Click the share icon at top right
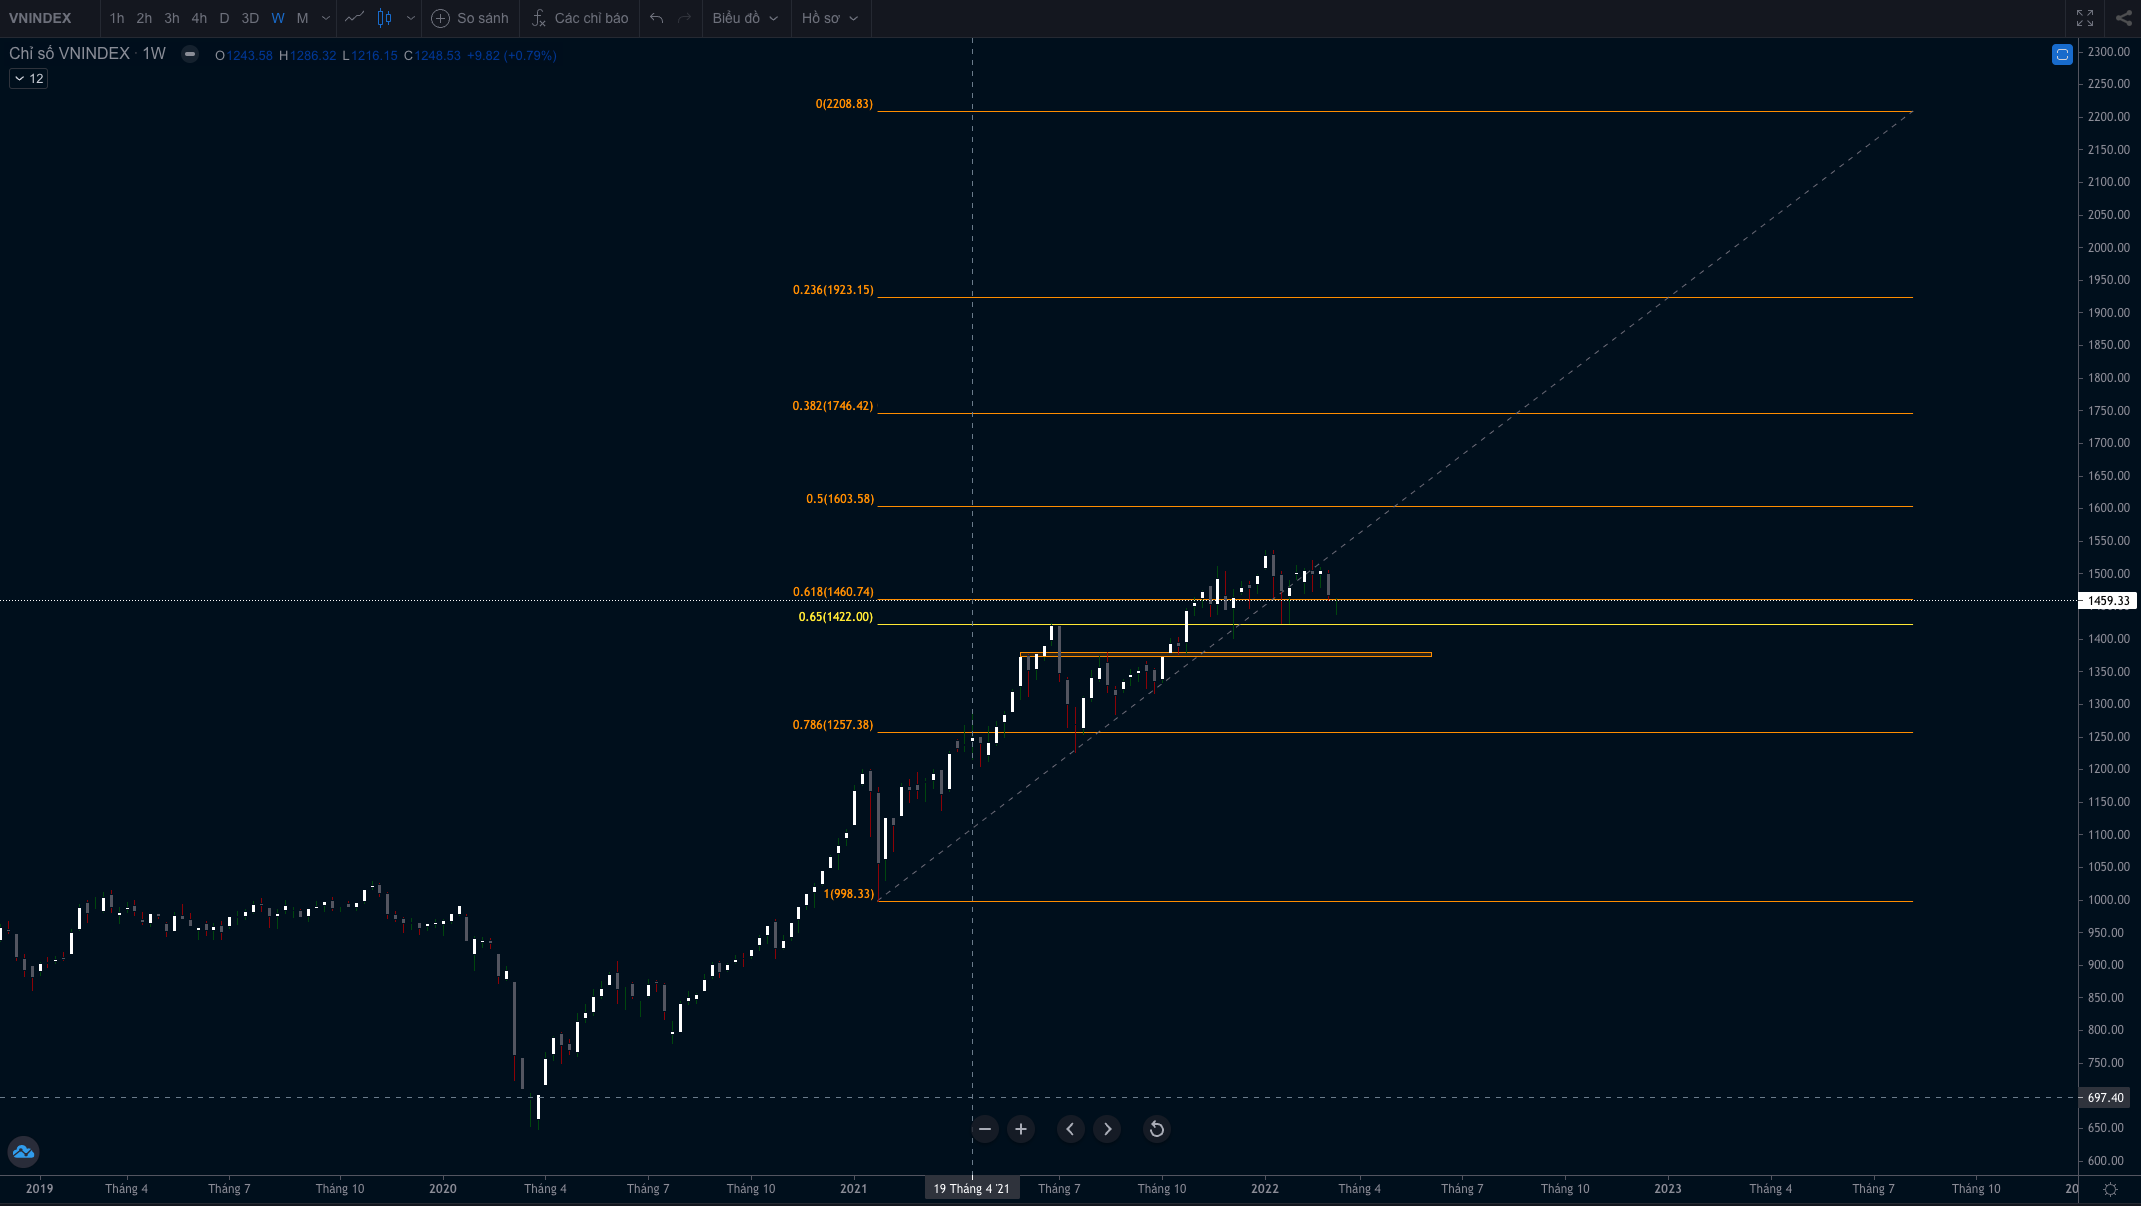 (x=2123, y=18)
